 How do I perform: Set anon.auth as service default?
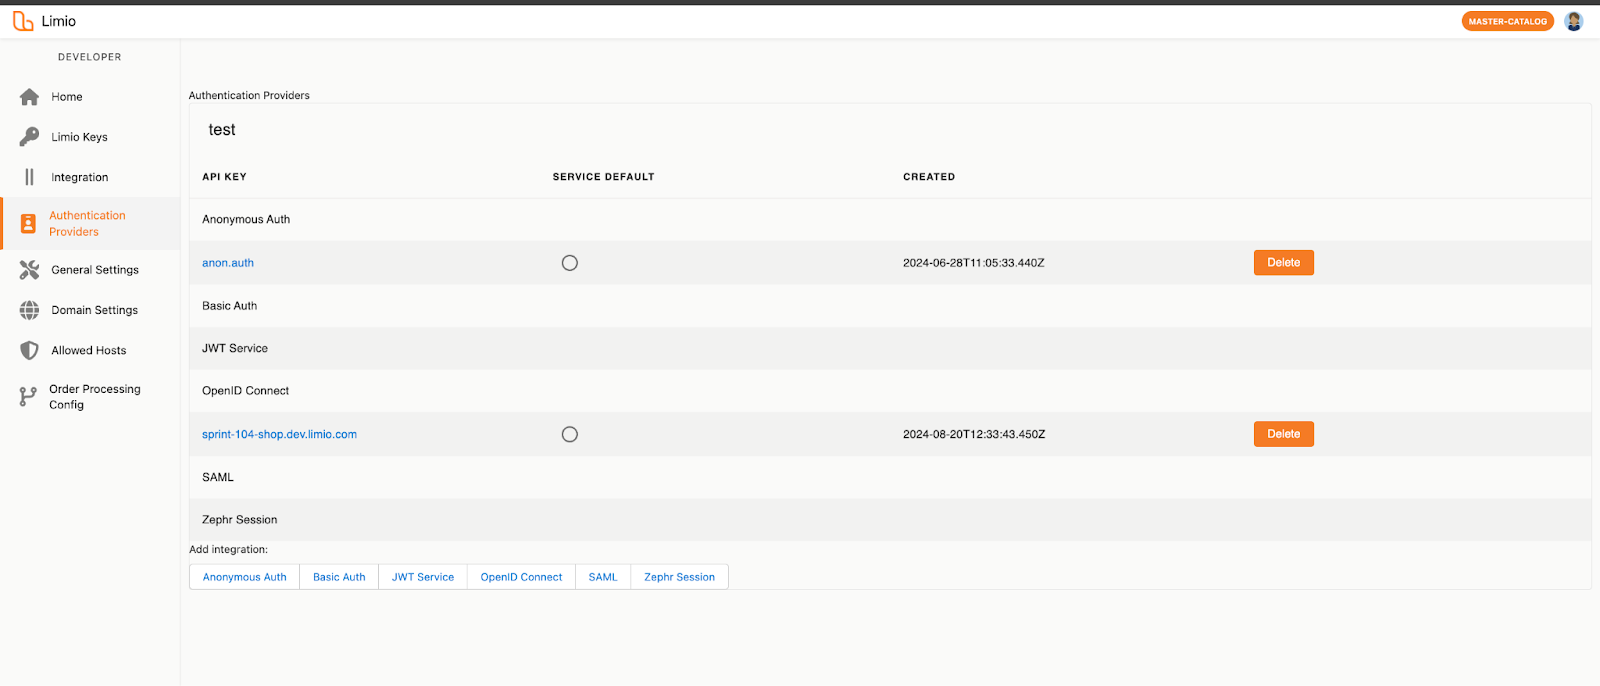point(570,263)
